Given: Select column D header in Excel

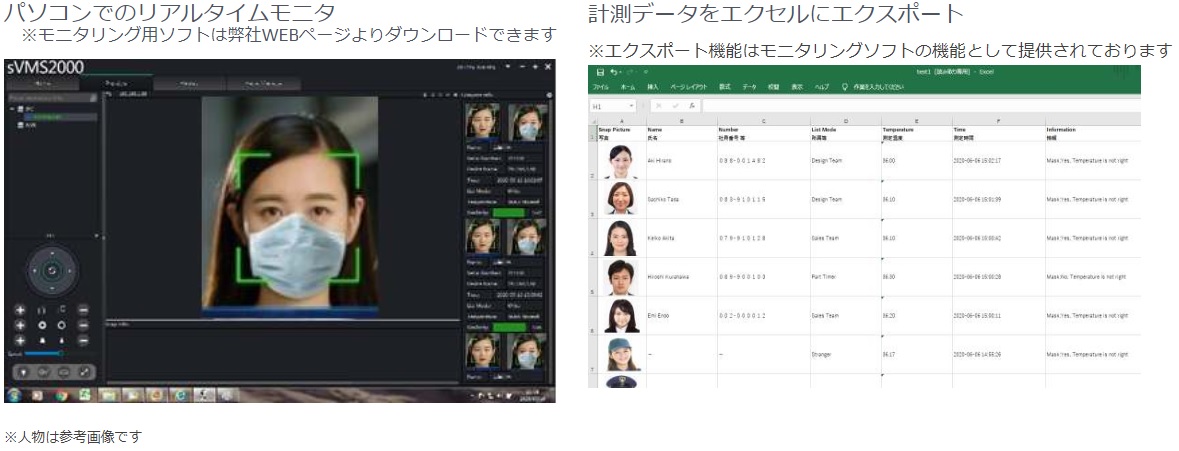Looking at the screenshot, I should (x=845, y=121).
